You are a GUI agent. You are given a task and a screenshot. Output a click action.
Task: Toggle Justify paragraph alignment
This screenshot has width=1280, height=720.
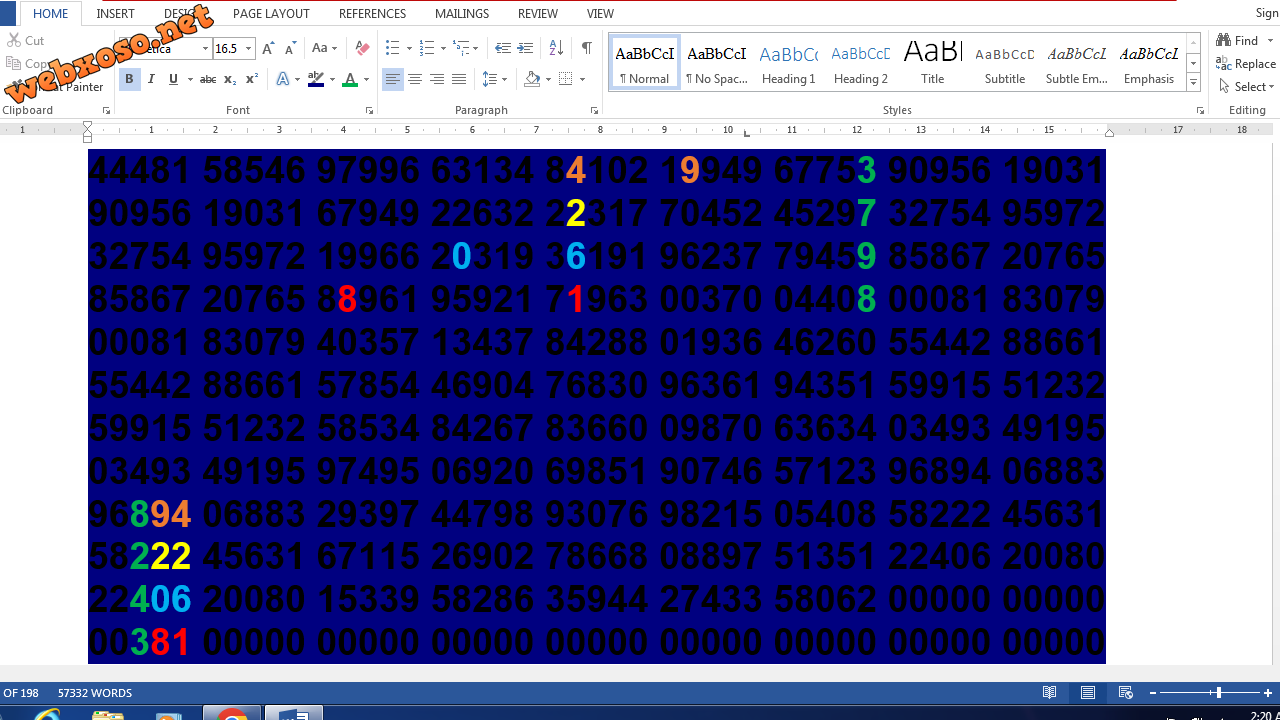tap(459, 79)
